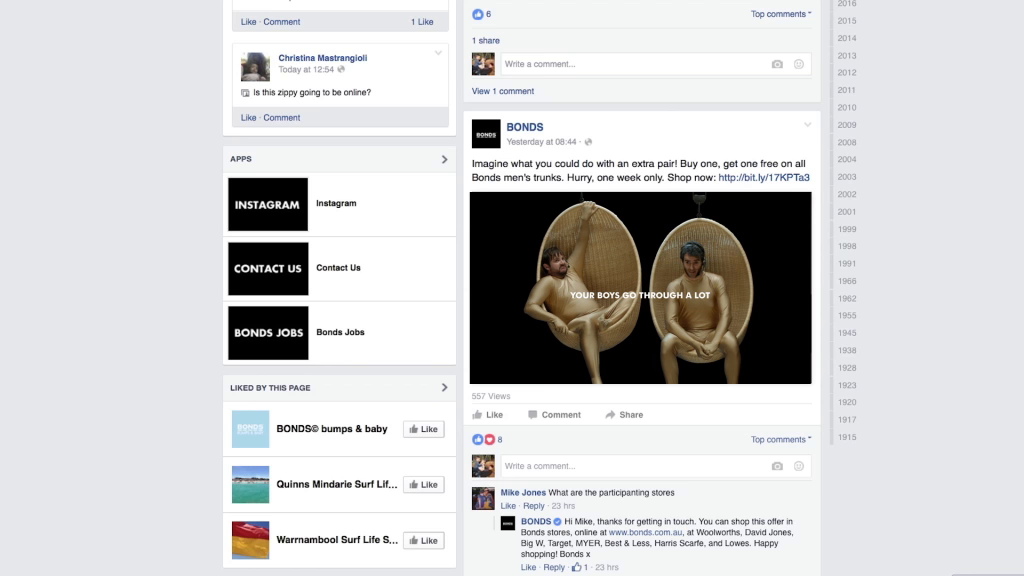Click emoji icon in top comment box

798,64
